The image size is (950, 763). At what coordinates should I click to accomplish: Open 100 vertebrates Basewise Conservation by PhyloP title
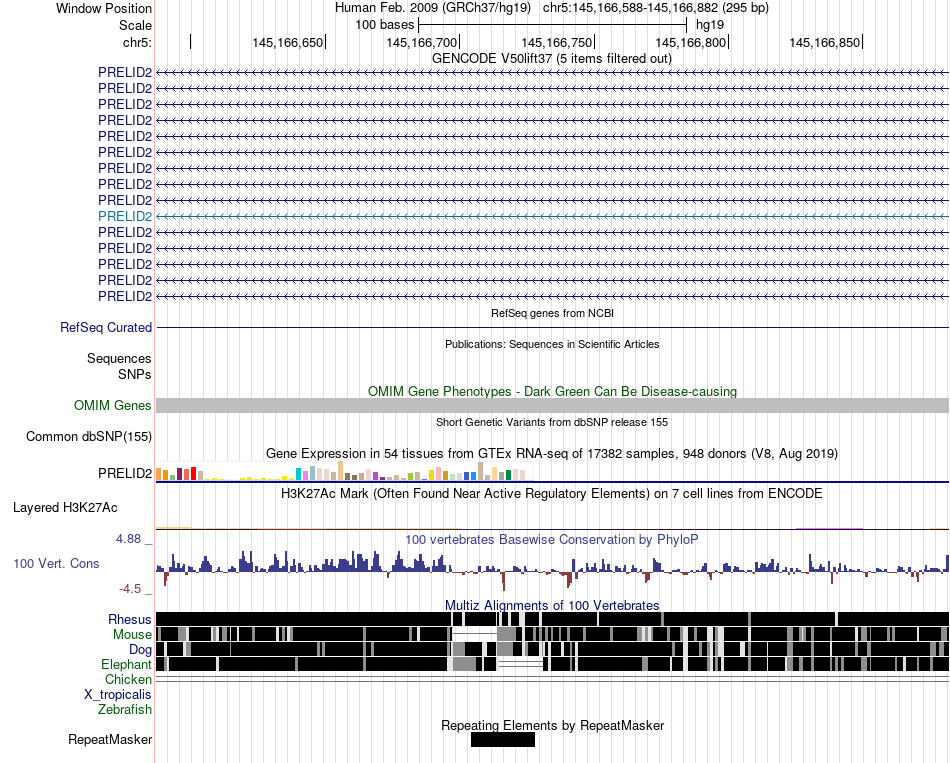coord(552,539)
